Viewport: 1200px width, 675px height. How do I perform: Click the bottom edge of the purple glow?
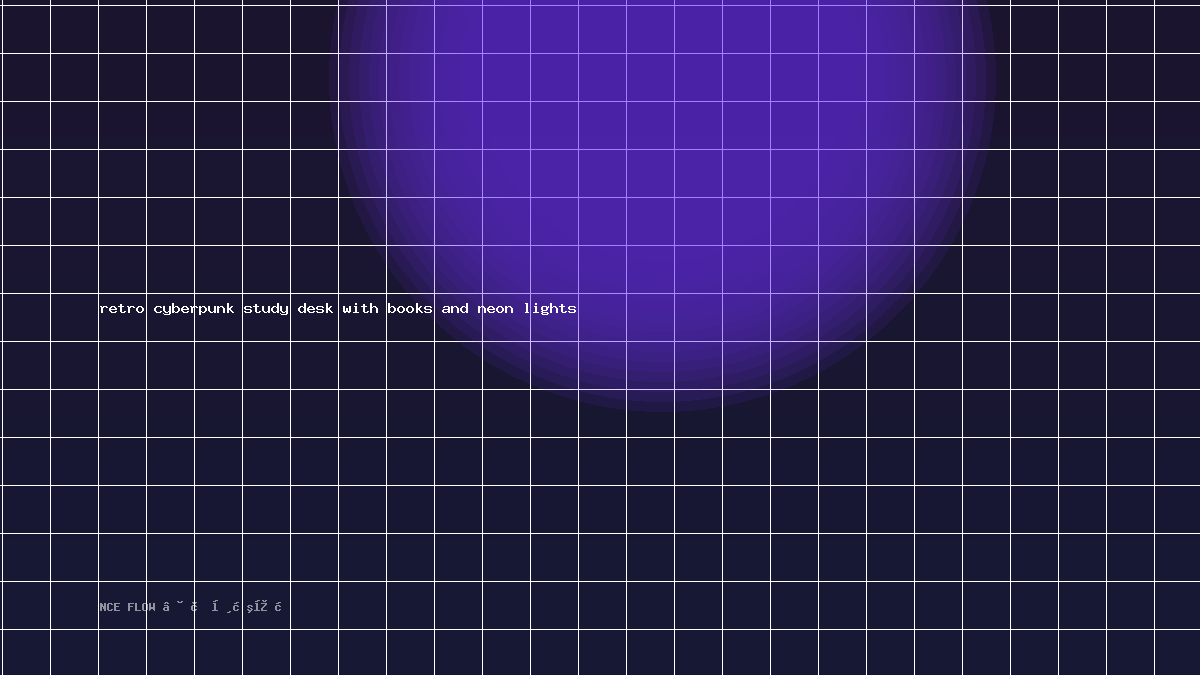coord(662,410)
